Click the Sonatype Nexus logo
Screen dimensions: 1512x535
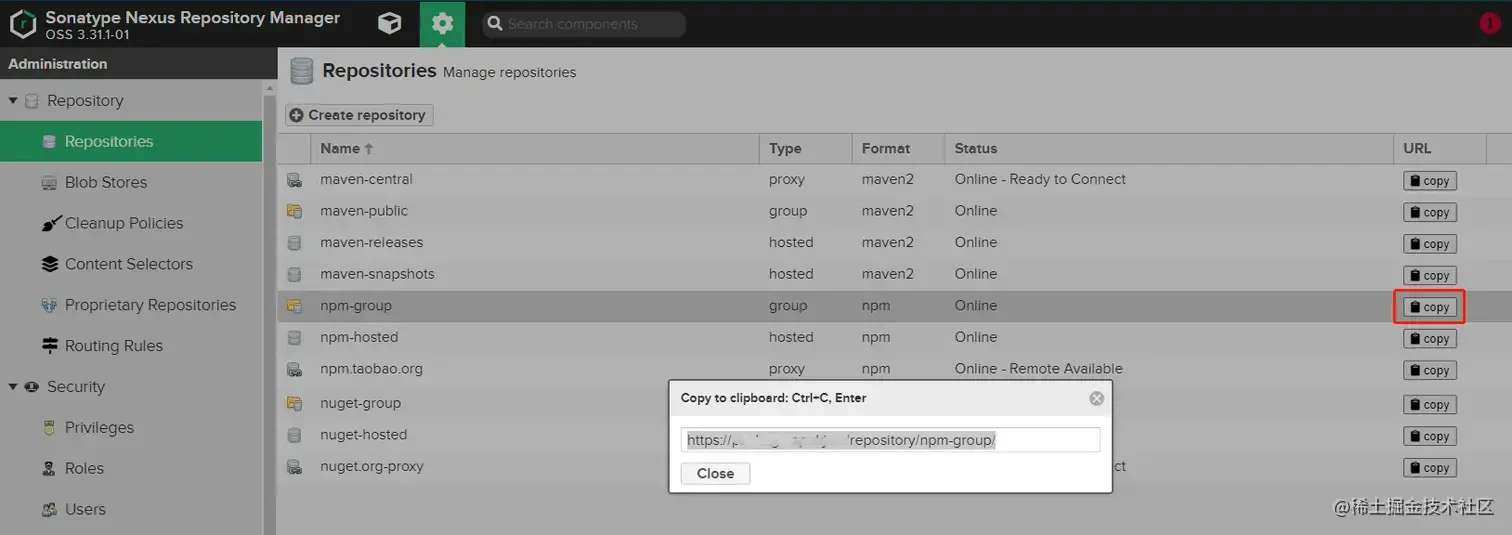click(22, 24)
